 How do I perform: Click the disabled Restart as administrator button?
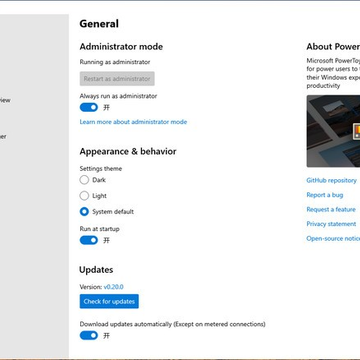pyautogui.click(x=117, y=79)
